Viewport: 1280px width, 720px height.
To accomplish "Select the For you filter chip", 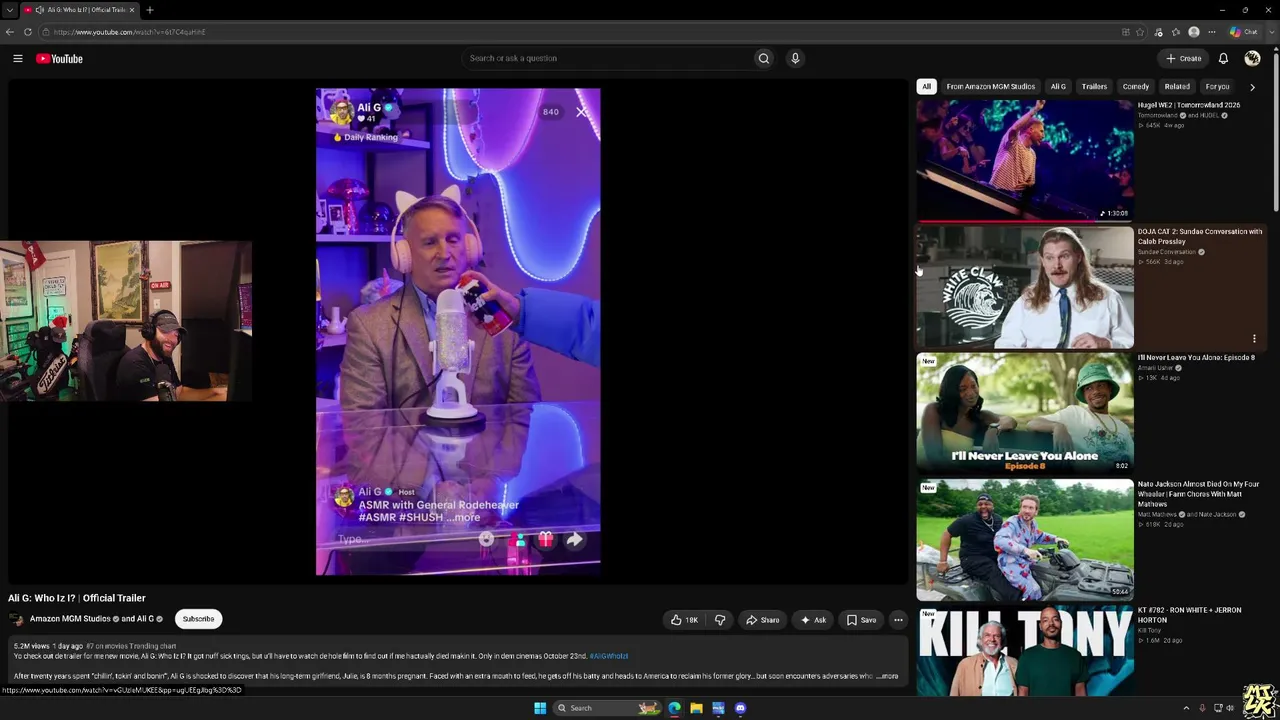I will (x=1217, y=87).
